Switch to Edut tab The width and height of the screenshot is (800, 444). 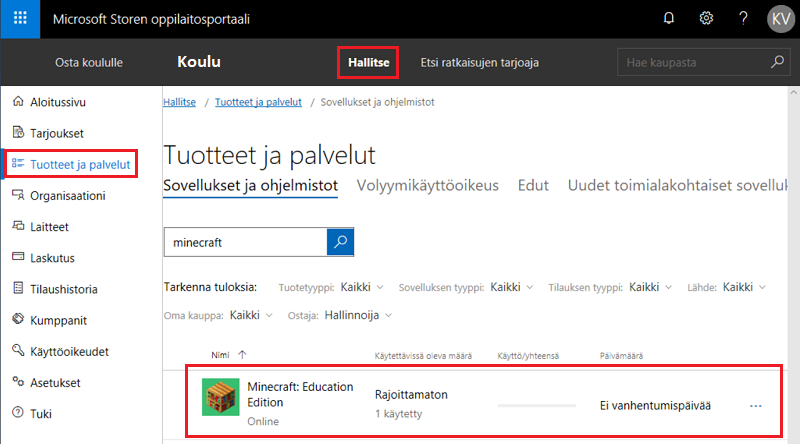pyautogui.click(x=533, y=185)
